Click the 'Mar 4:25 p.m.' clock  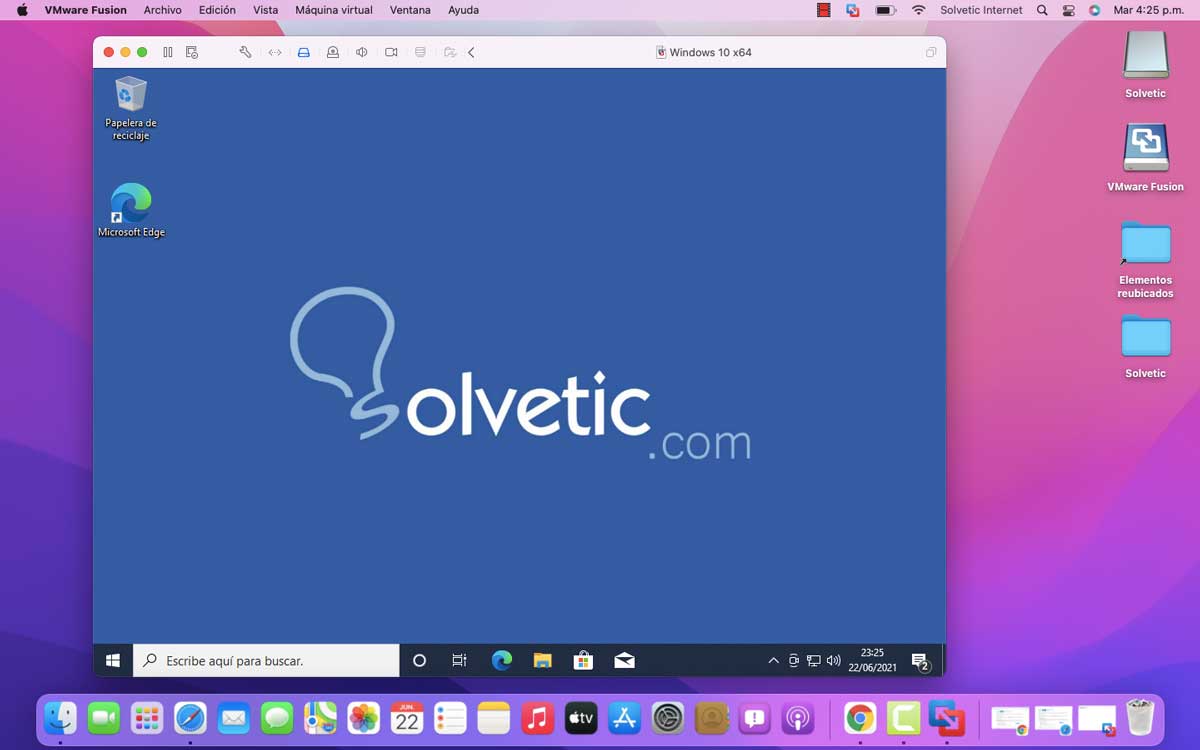[1149, 10]
